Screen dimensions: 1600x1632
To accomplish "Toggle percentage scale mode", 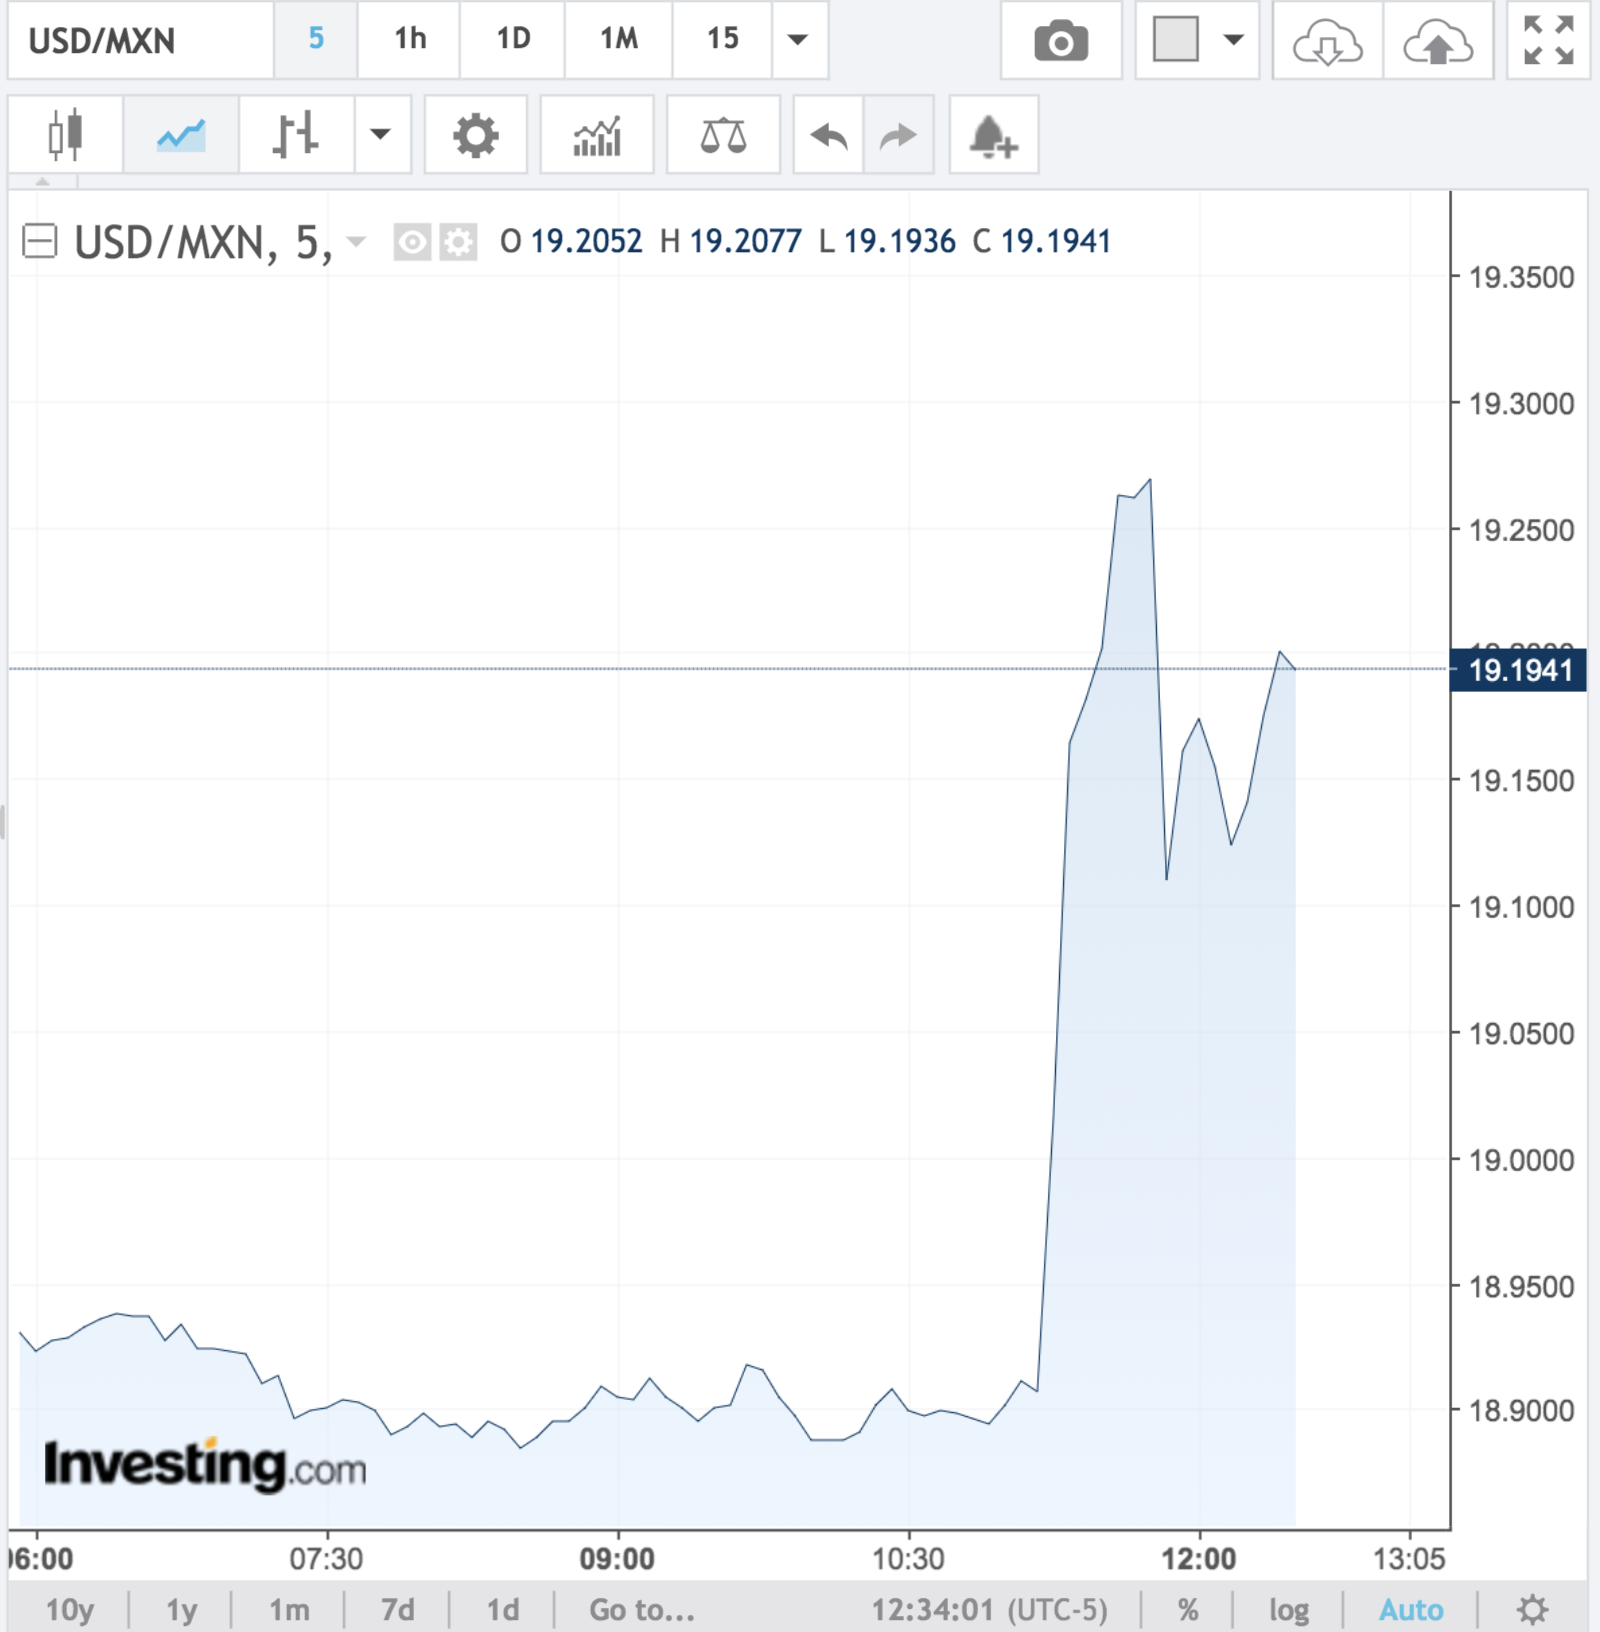I will coord(1187,1609).
